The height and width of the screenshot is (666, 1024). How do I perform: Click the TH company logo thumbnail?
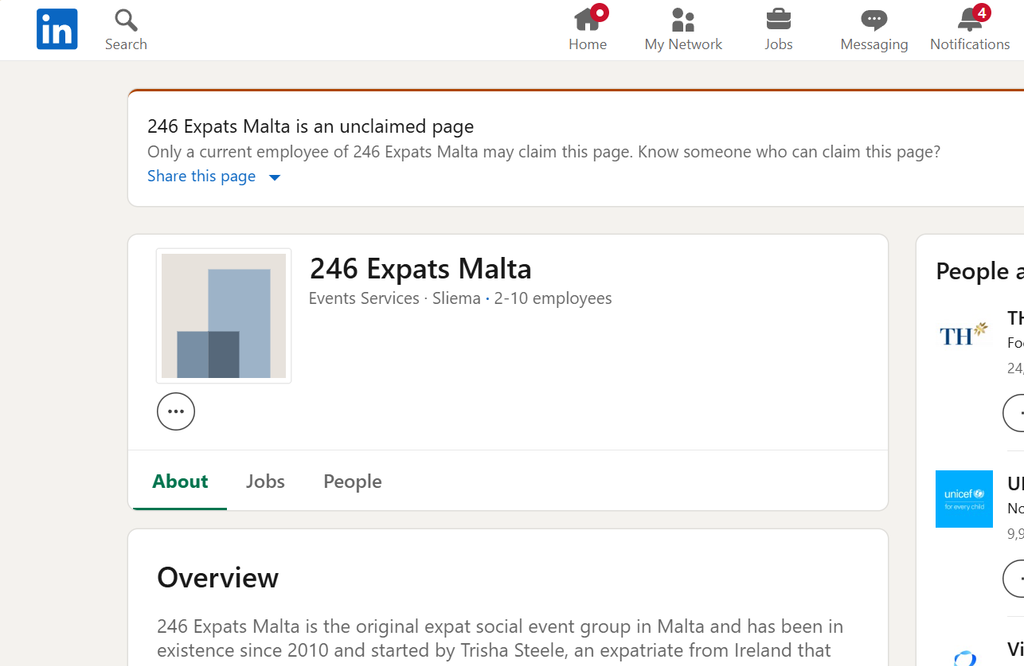(x=964, y=336)
